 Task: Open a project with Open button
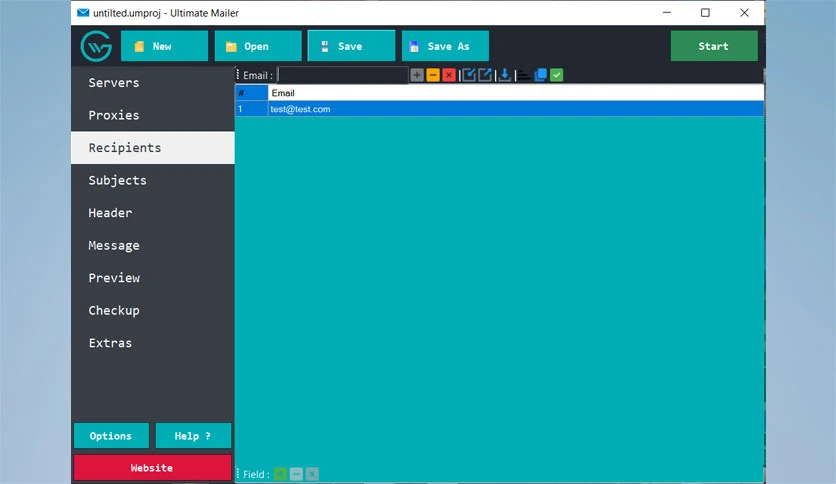[x=258, y=46]
